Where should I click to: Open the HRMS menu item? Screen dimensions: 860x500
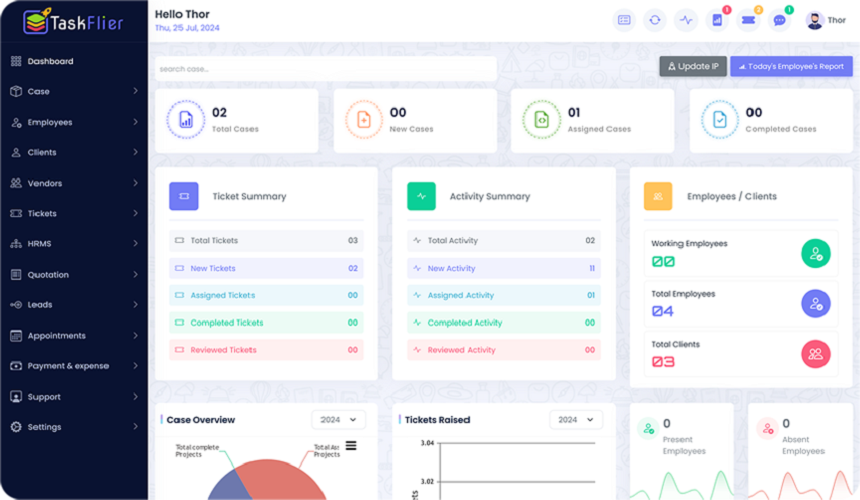point(74,243)
